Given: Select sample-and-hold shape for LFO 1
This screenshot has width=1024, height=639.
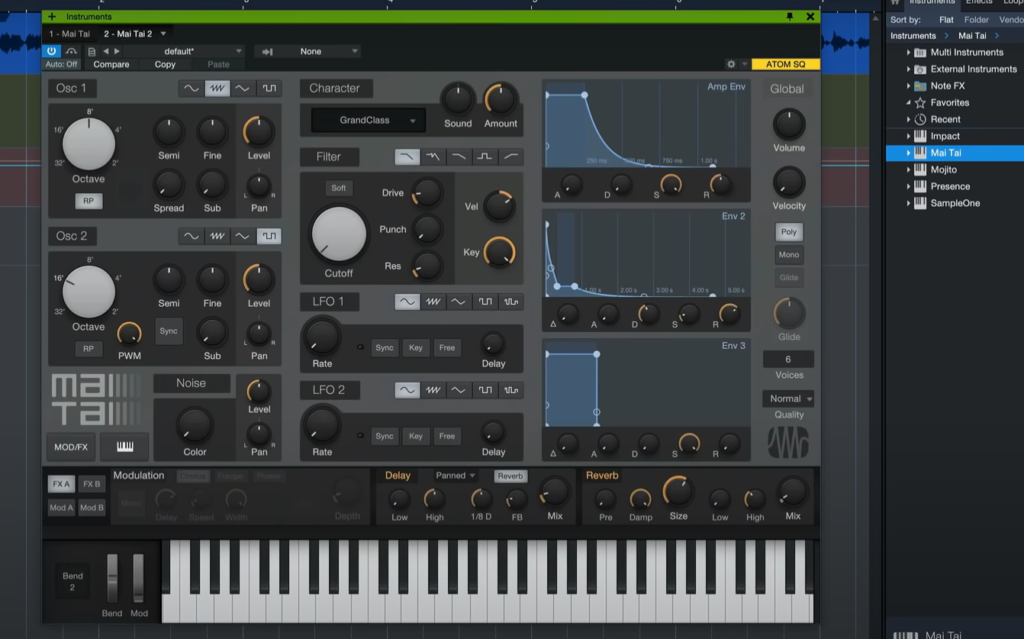Looking at the screenshot, I should click(511, 301).
